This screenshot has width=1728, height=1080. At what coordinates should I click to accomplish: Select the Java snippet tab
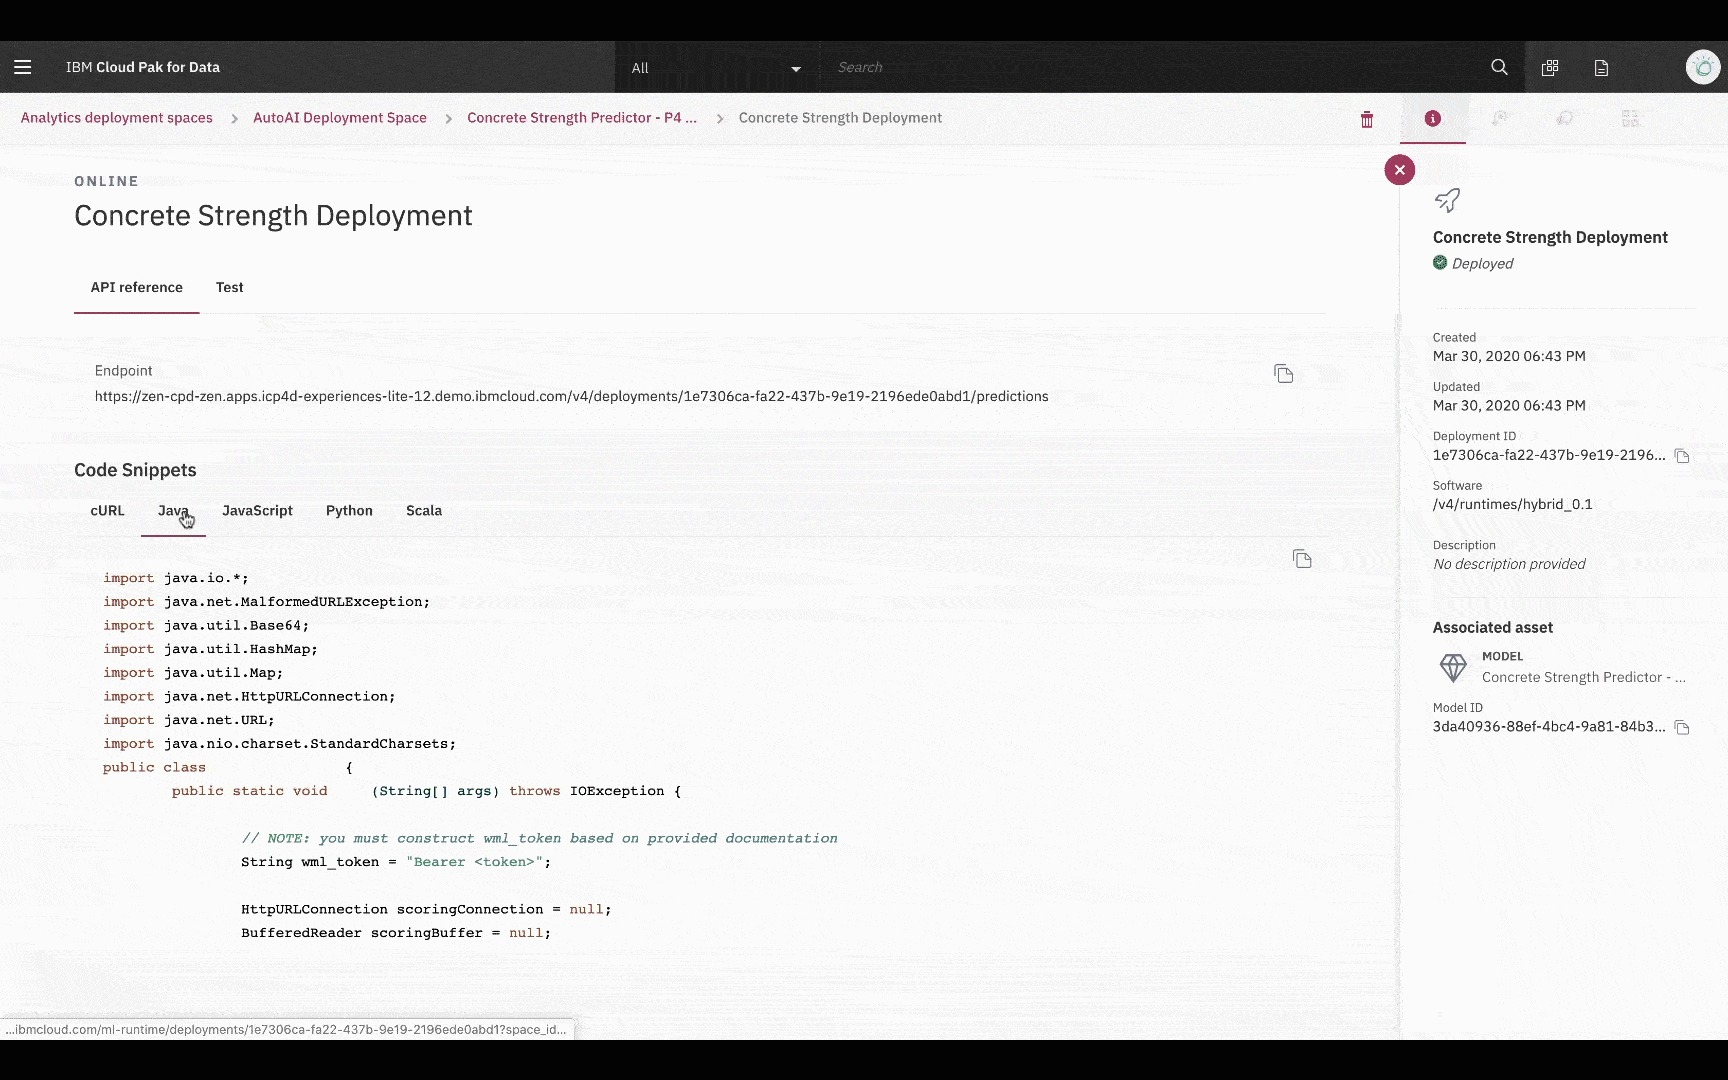[x=173, y=510]
